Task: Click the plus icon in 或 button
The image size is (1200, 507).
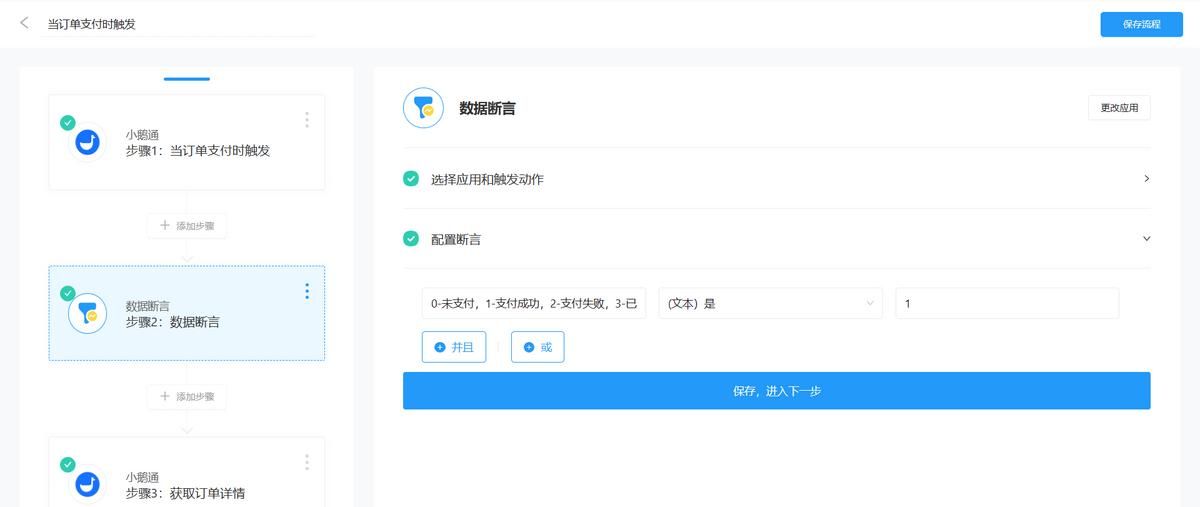Action: [529, 347]
